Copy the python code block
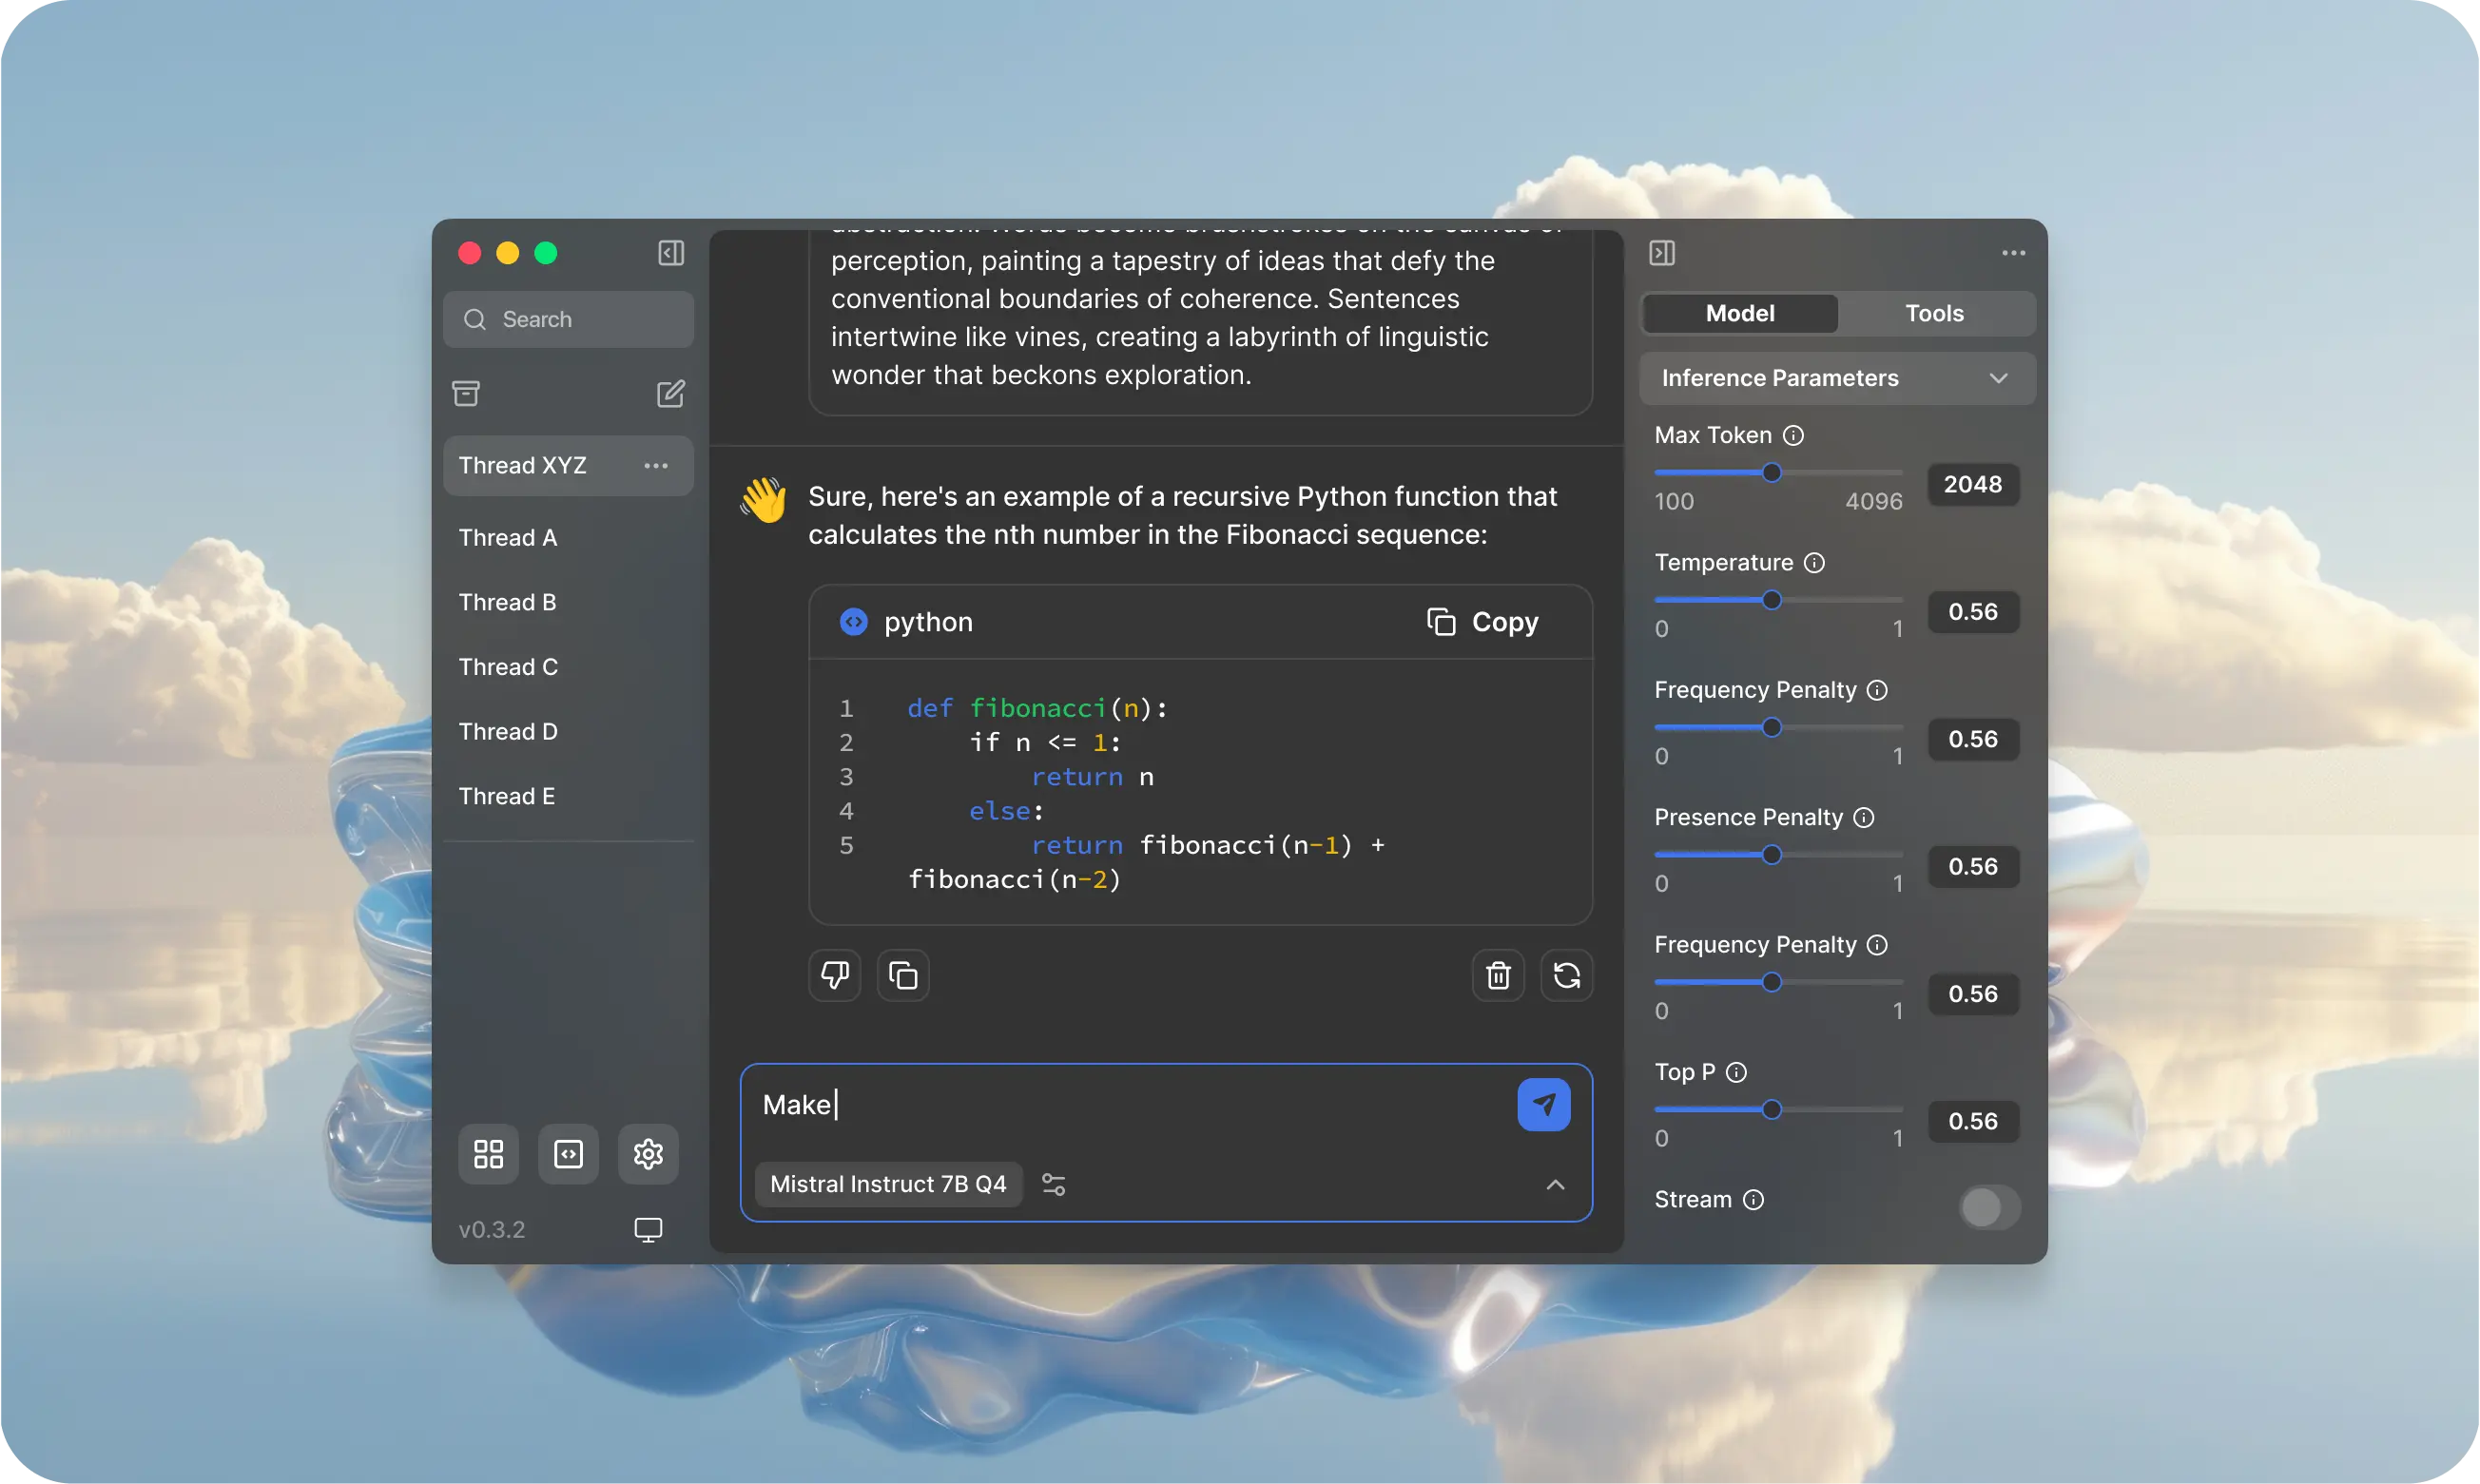Image resolution: width=2480 pixels, height=1484 pixels. [1482, 622]
